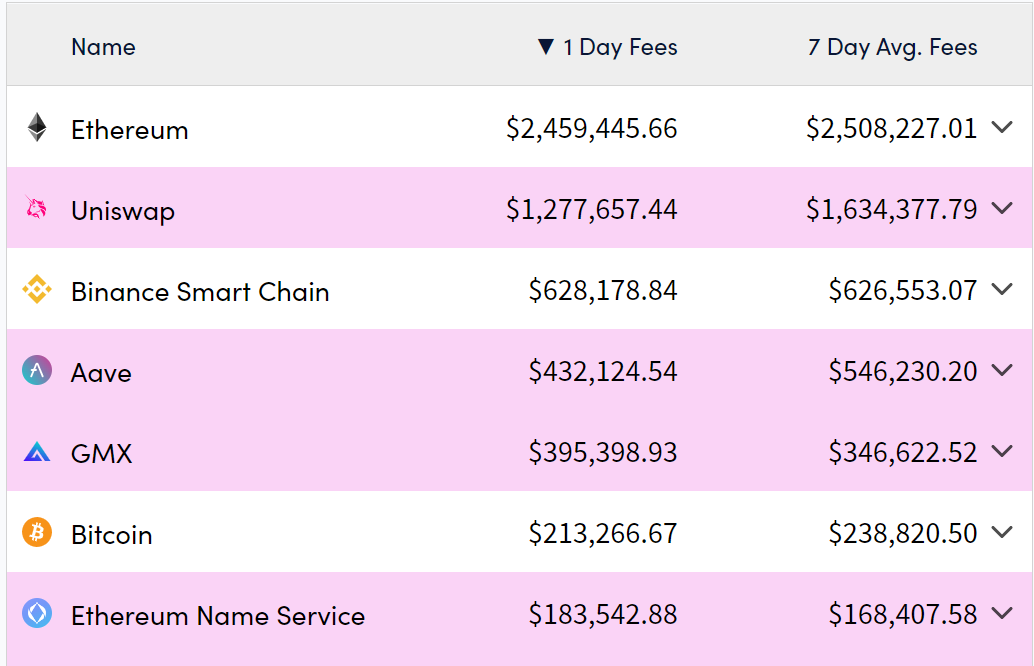This screenshot has width=1034, height=666.
Task: Expand the Ethereum Name Service row
Action: [x=1002, y=614]
